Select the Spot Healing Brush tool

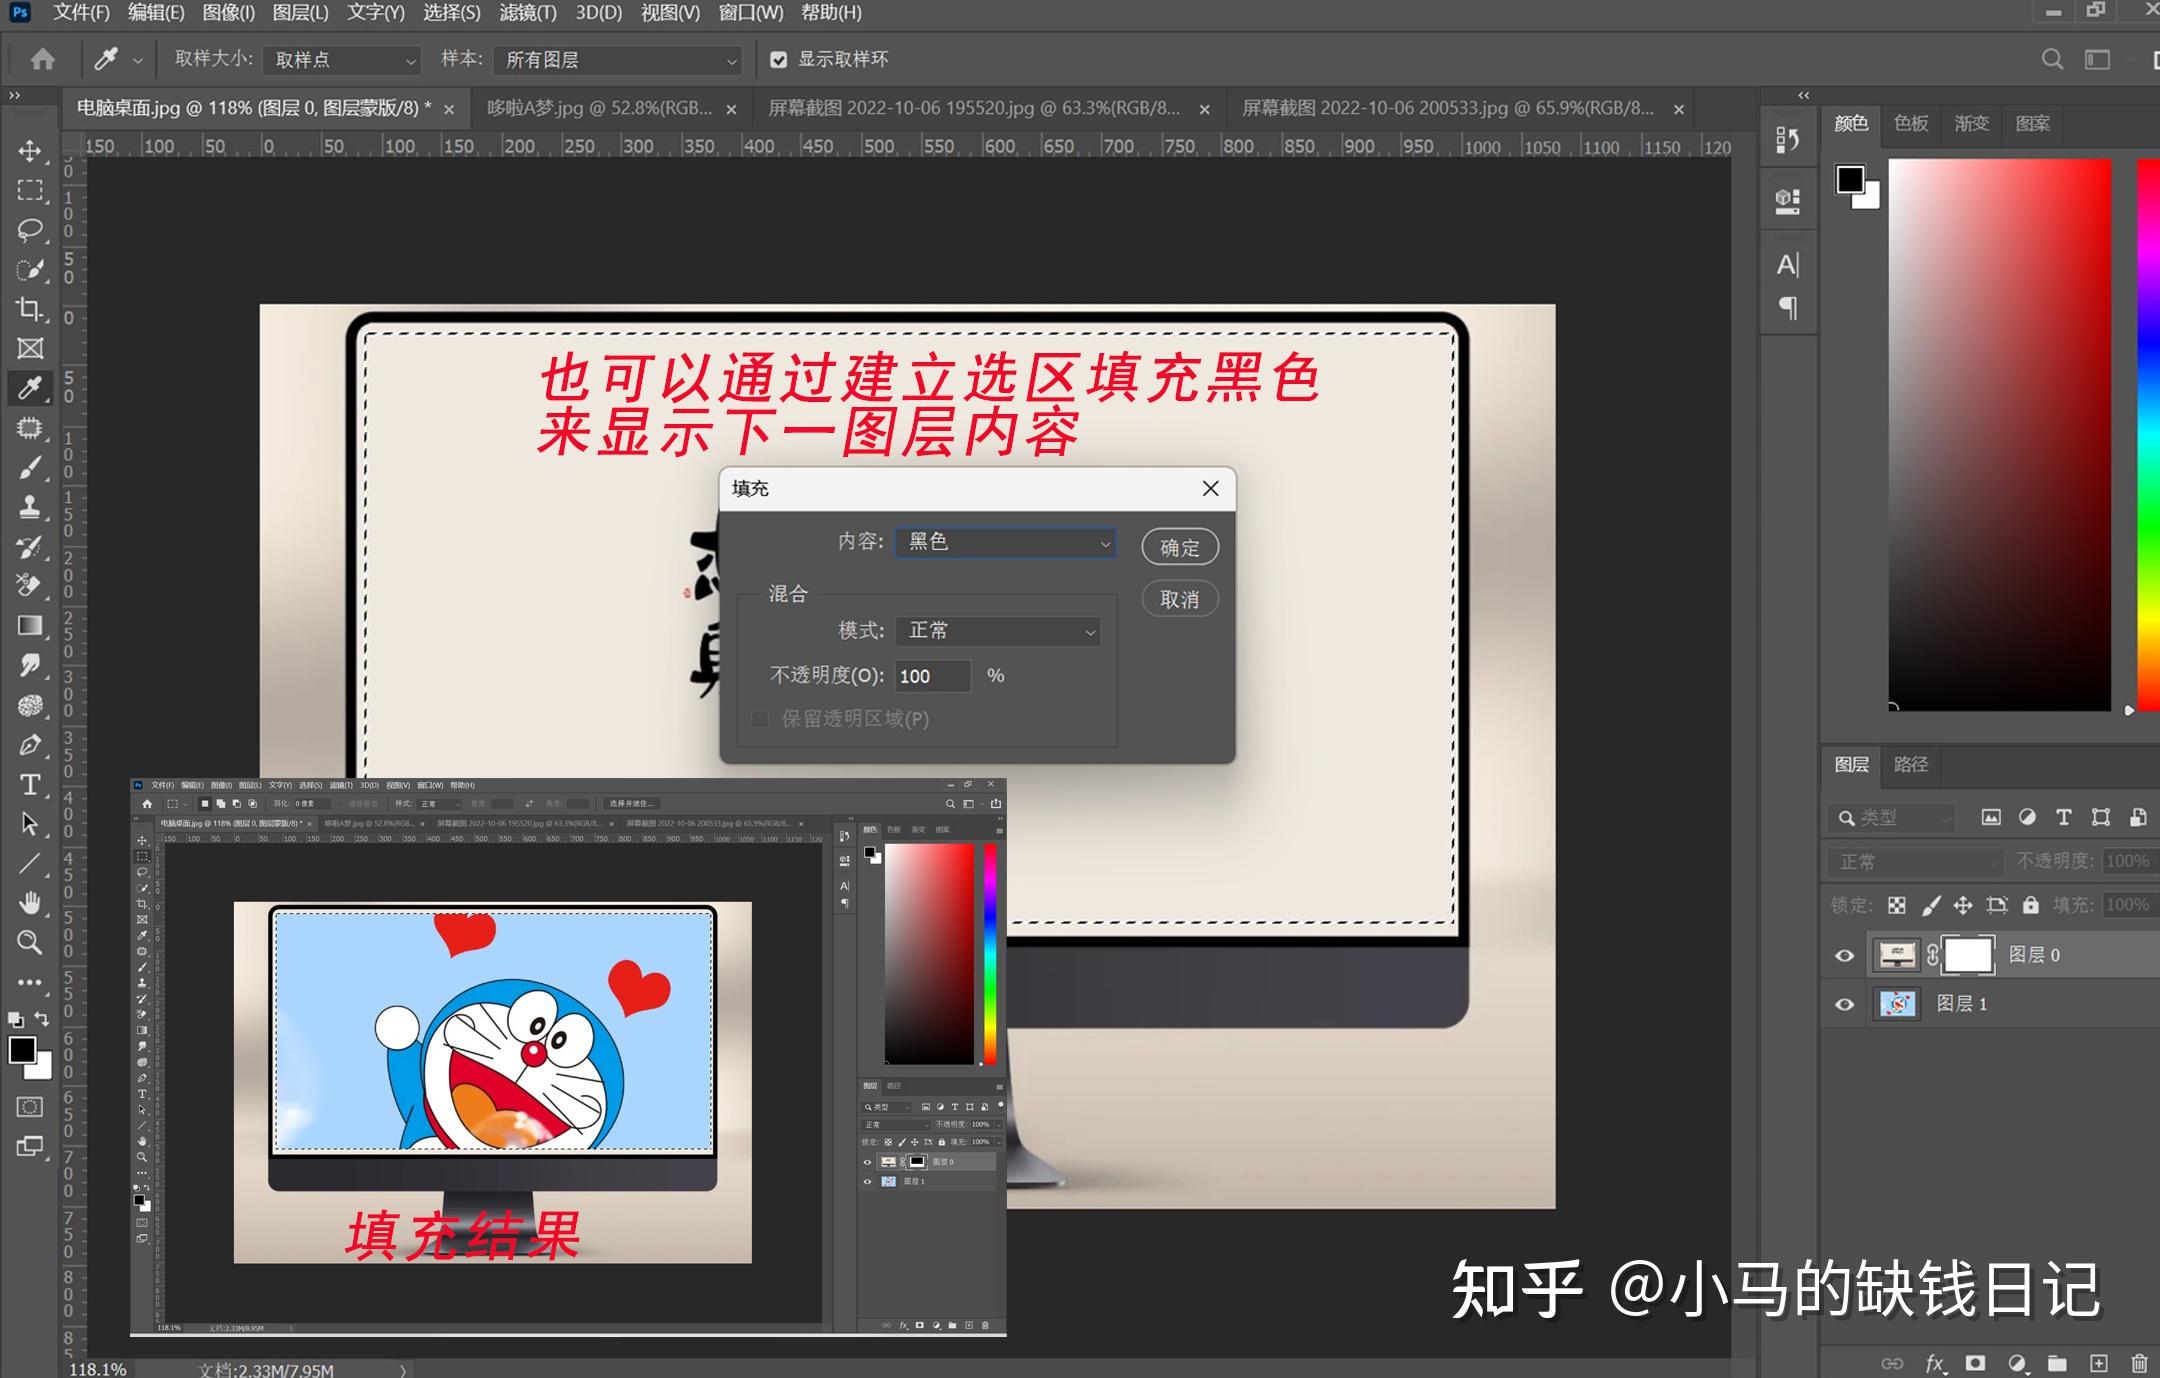[30, 428]
